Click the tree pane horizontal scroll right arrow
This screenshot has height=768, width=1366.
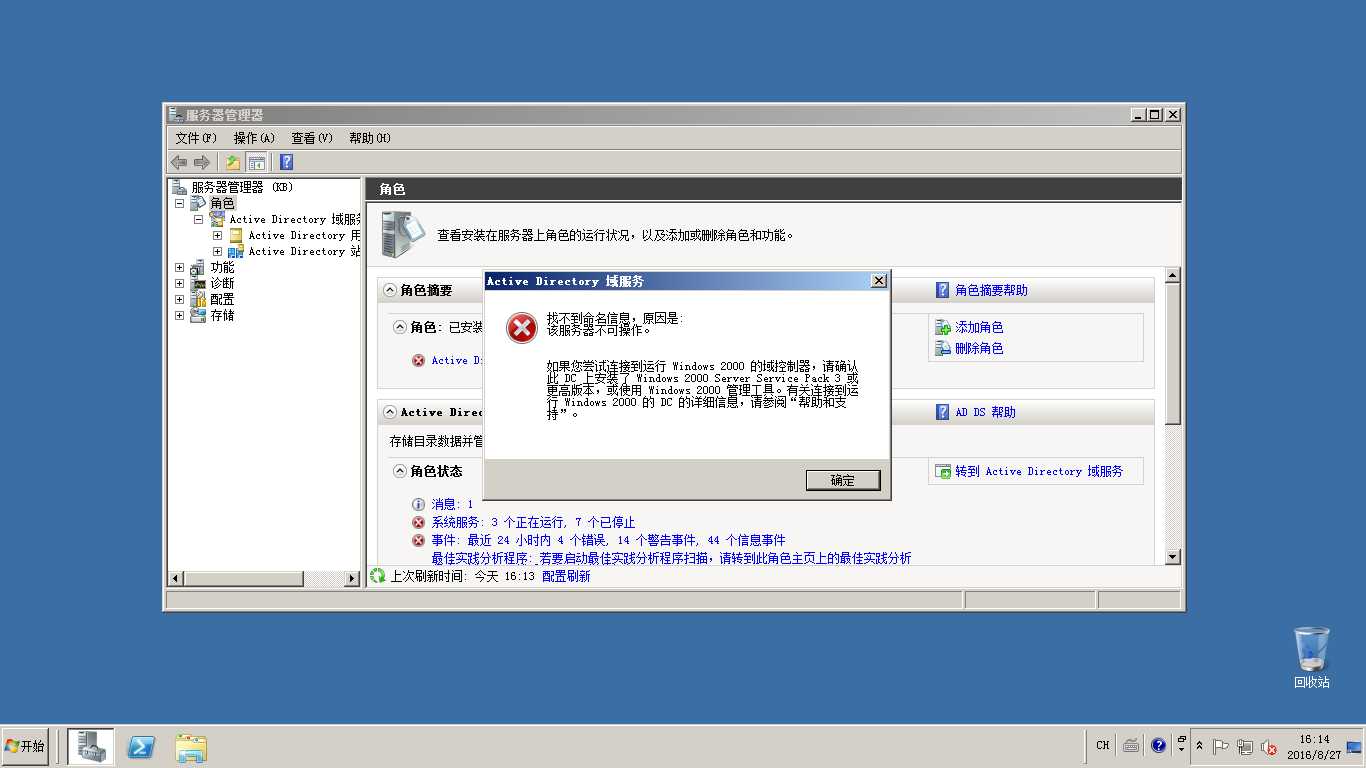(351, 579)
